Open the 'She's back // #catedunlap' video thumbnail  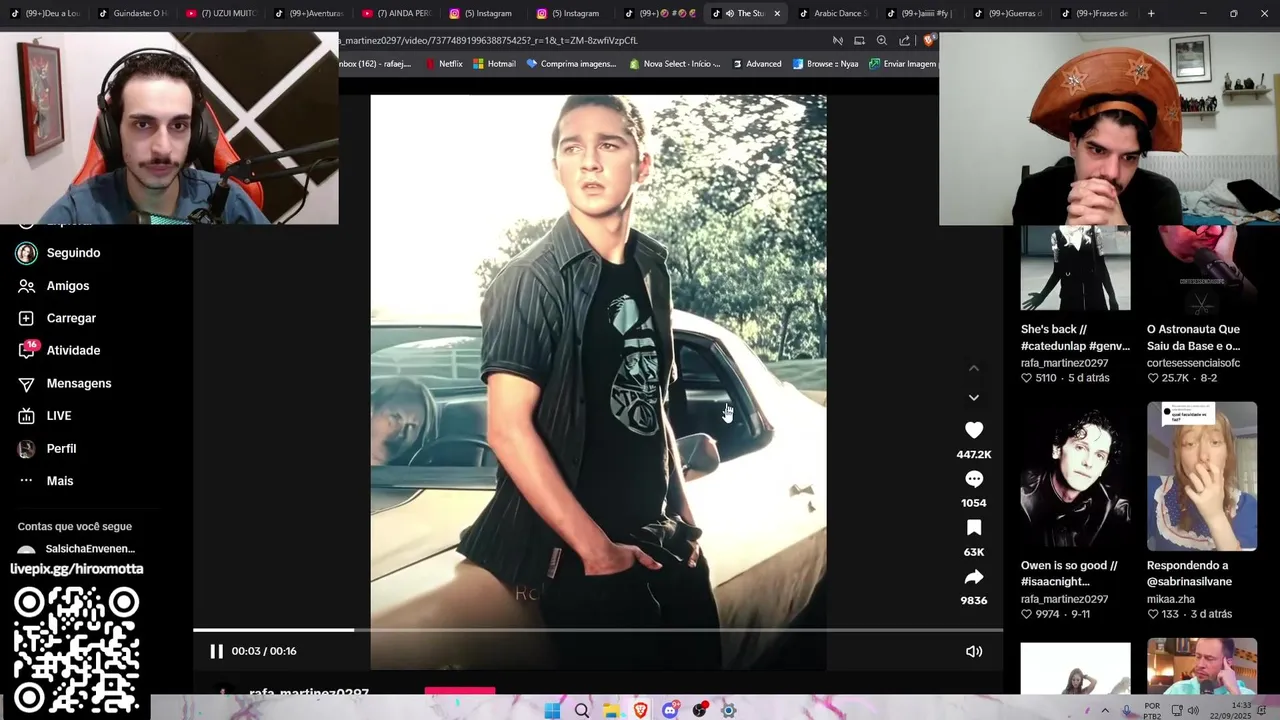[x=1075, y=268]
